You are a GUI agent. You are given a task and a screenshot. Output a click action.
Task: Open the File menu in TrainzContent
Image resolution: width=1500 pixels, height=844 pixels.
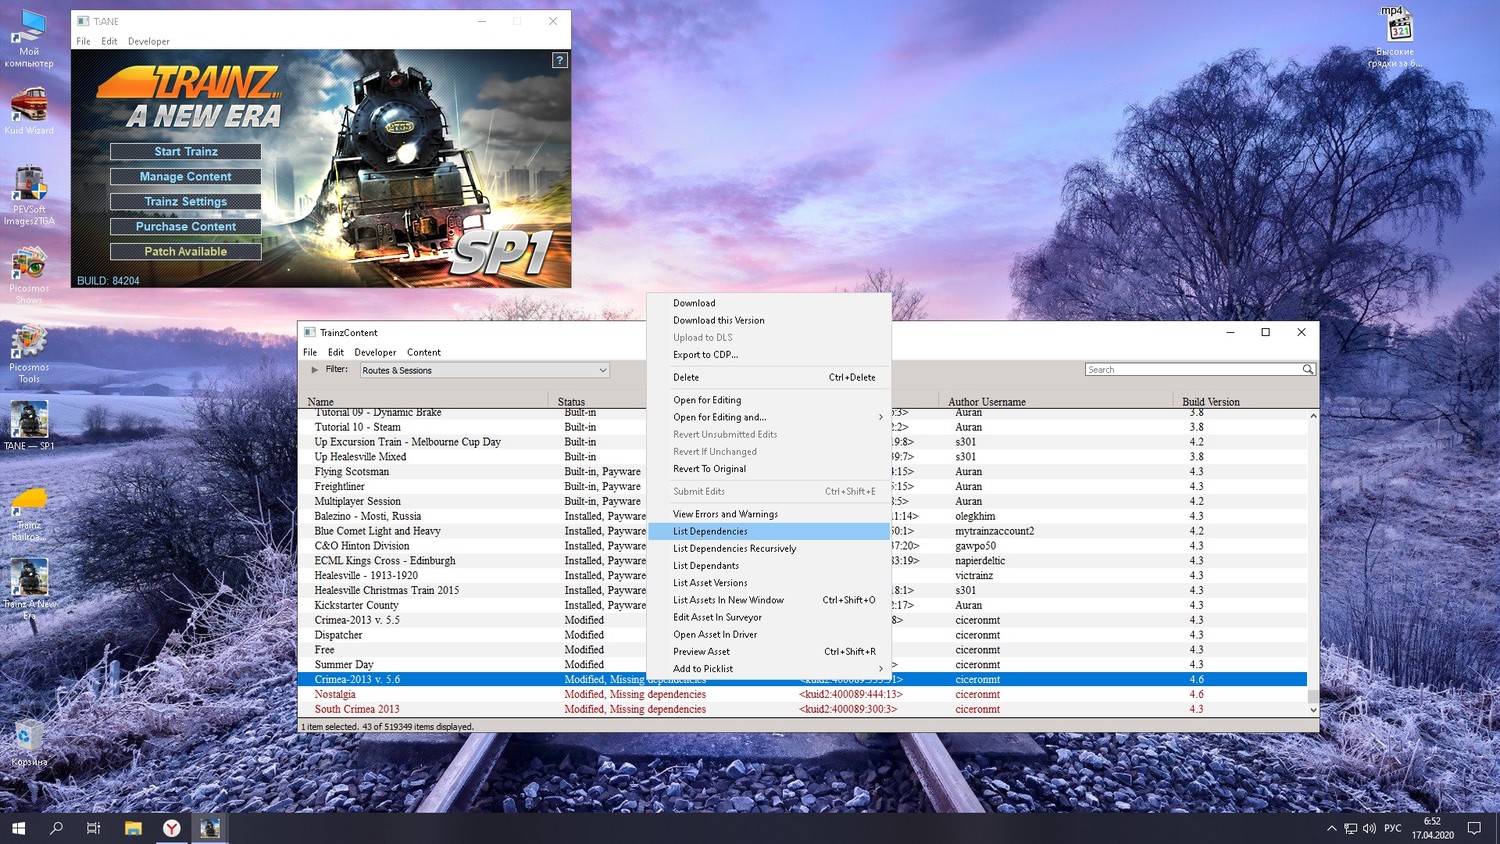coord(310,352)
